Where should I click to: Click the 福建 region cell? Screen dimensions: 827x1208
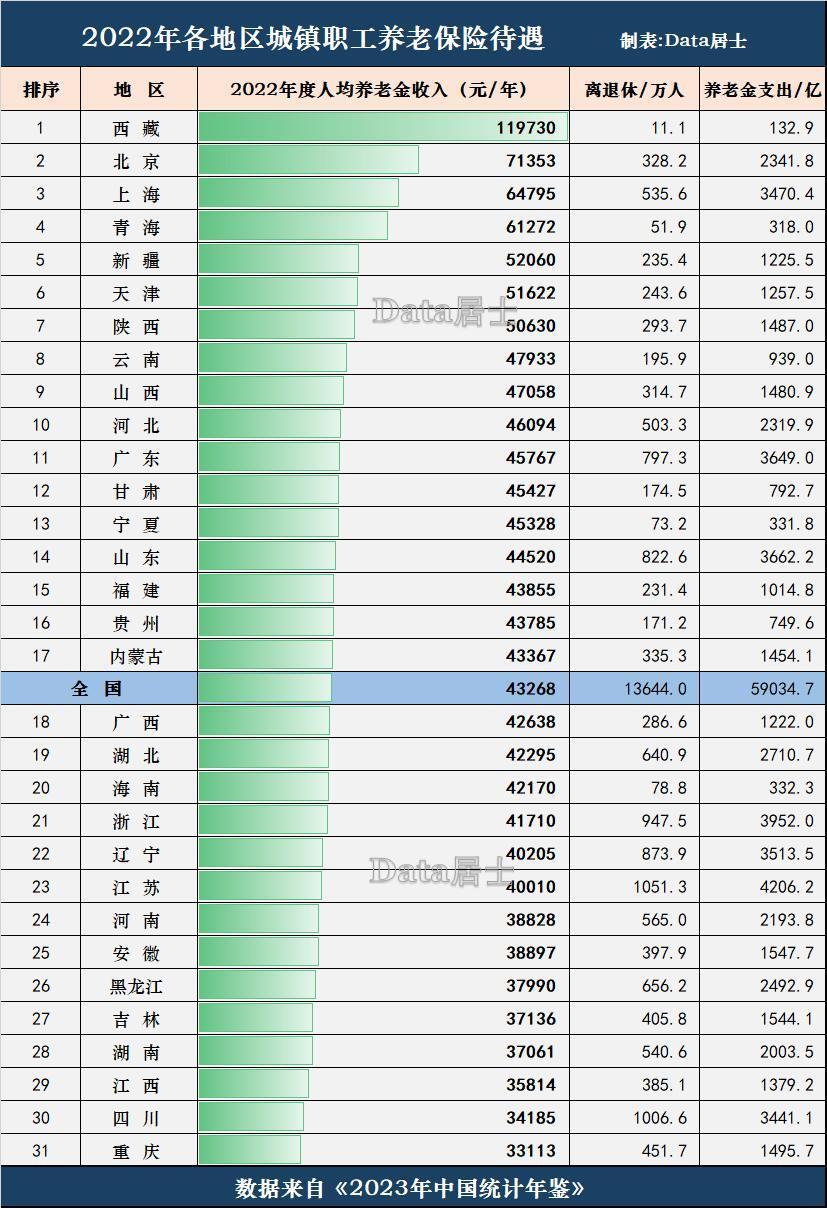point(138,590)
